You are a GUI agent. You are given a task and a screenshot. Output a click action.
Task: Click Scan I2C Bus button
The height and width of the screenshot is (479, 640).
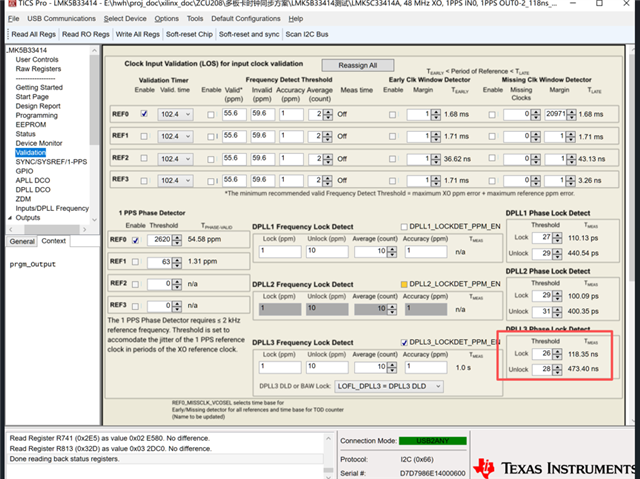click(307, 34)
